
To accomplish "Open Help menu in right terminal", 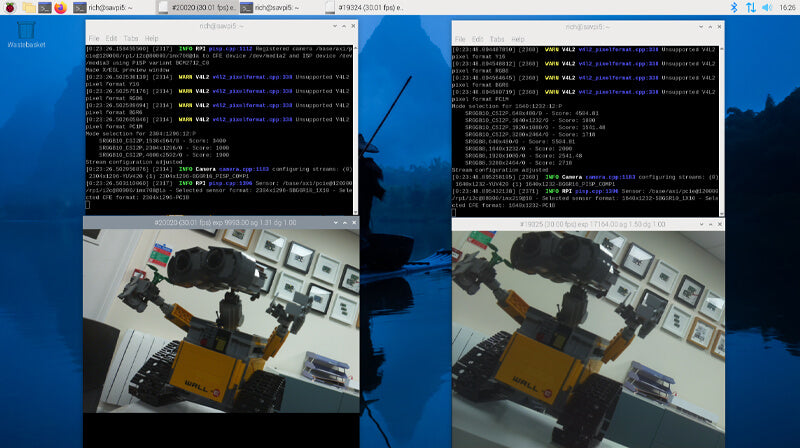I will pos(518,39).
